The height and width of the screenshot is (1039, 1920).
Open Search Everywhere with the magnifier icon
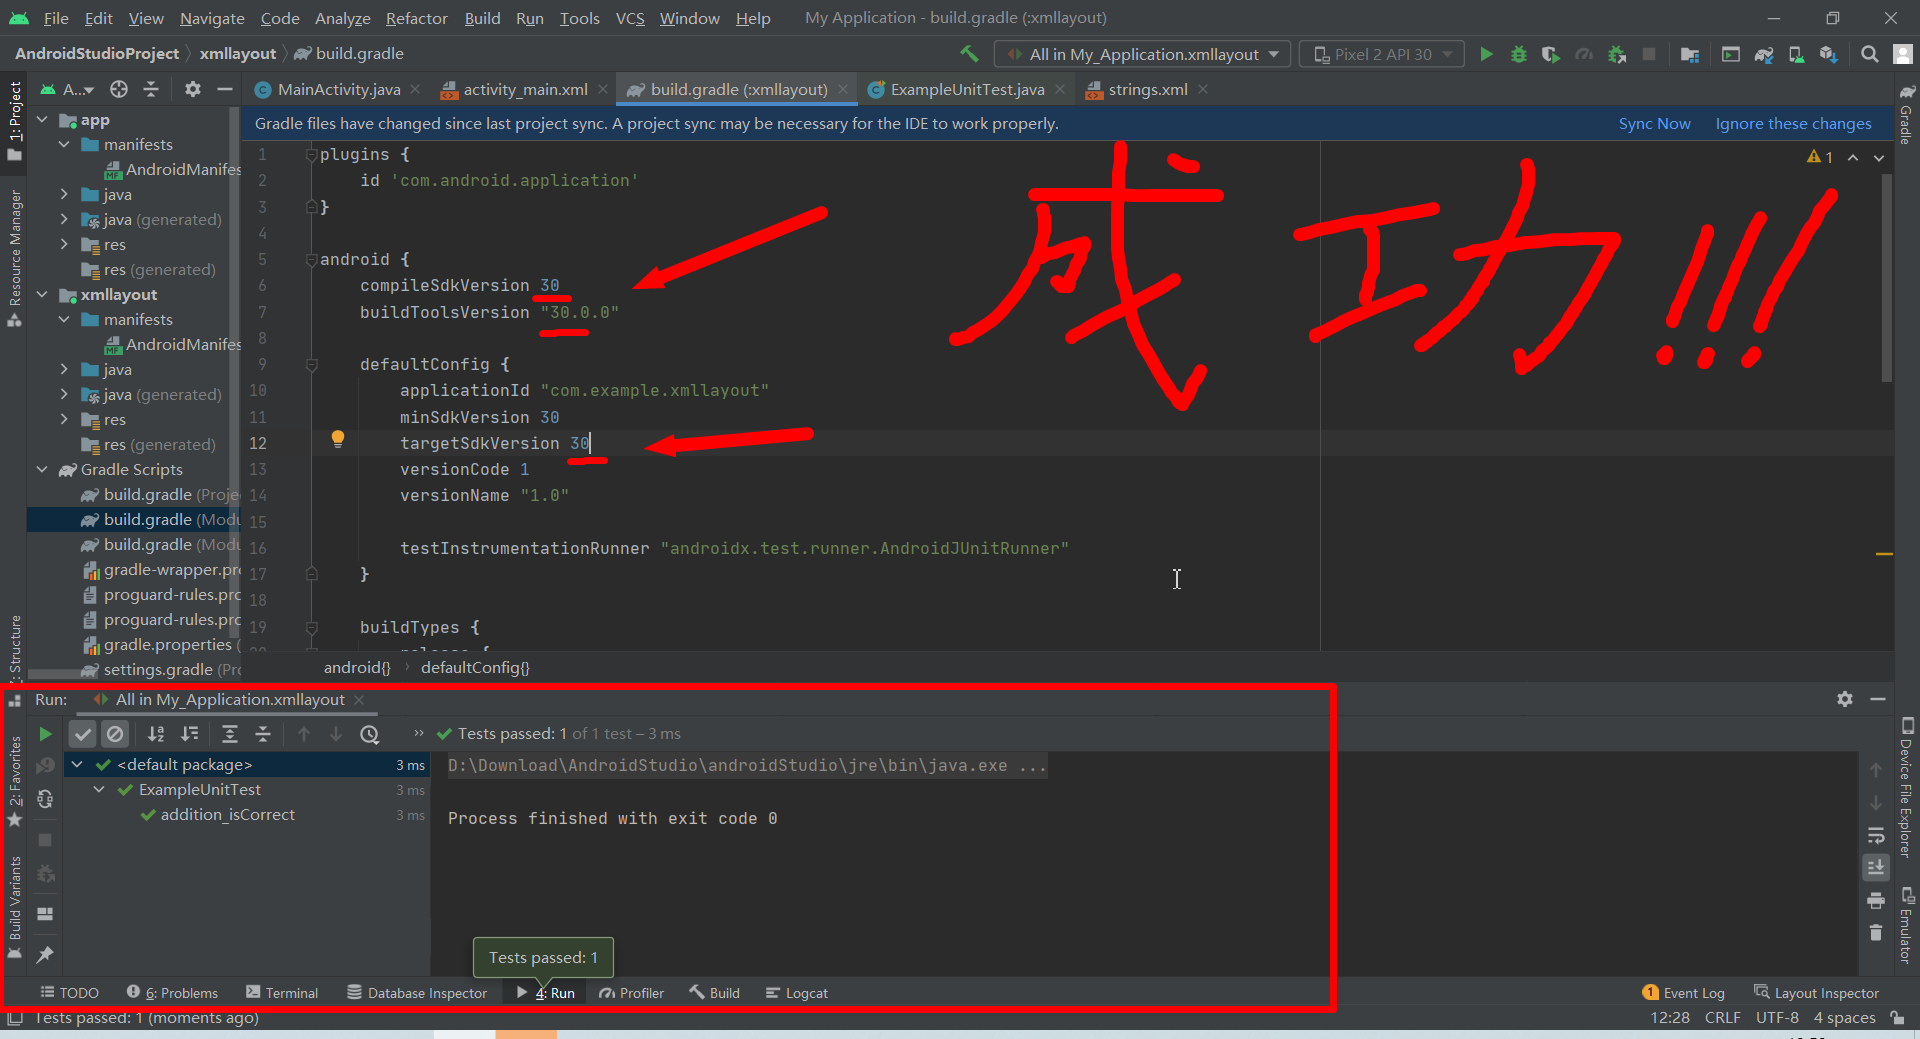click(1868, 54)
